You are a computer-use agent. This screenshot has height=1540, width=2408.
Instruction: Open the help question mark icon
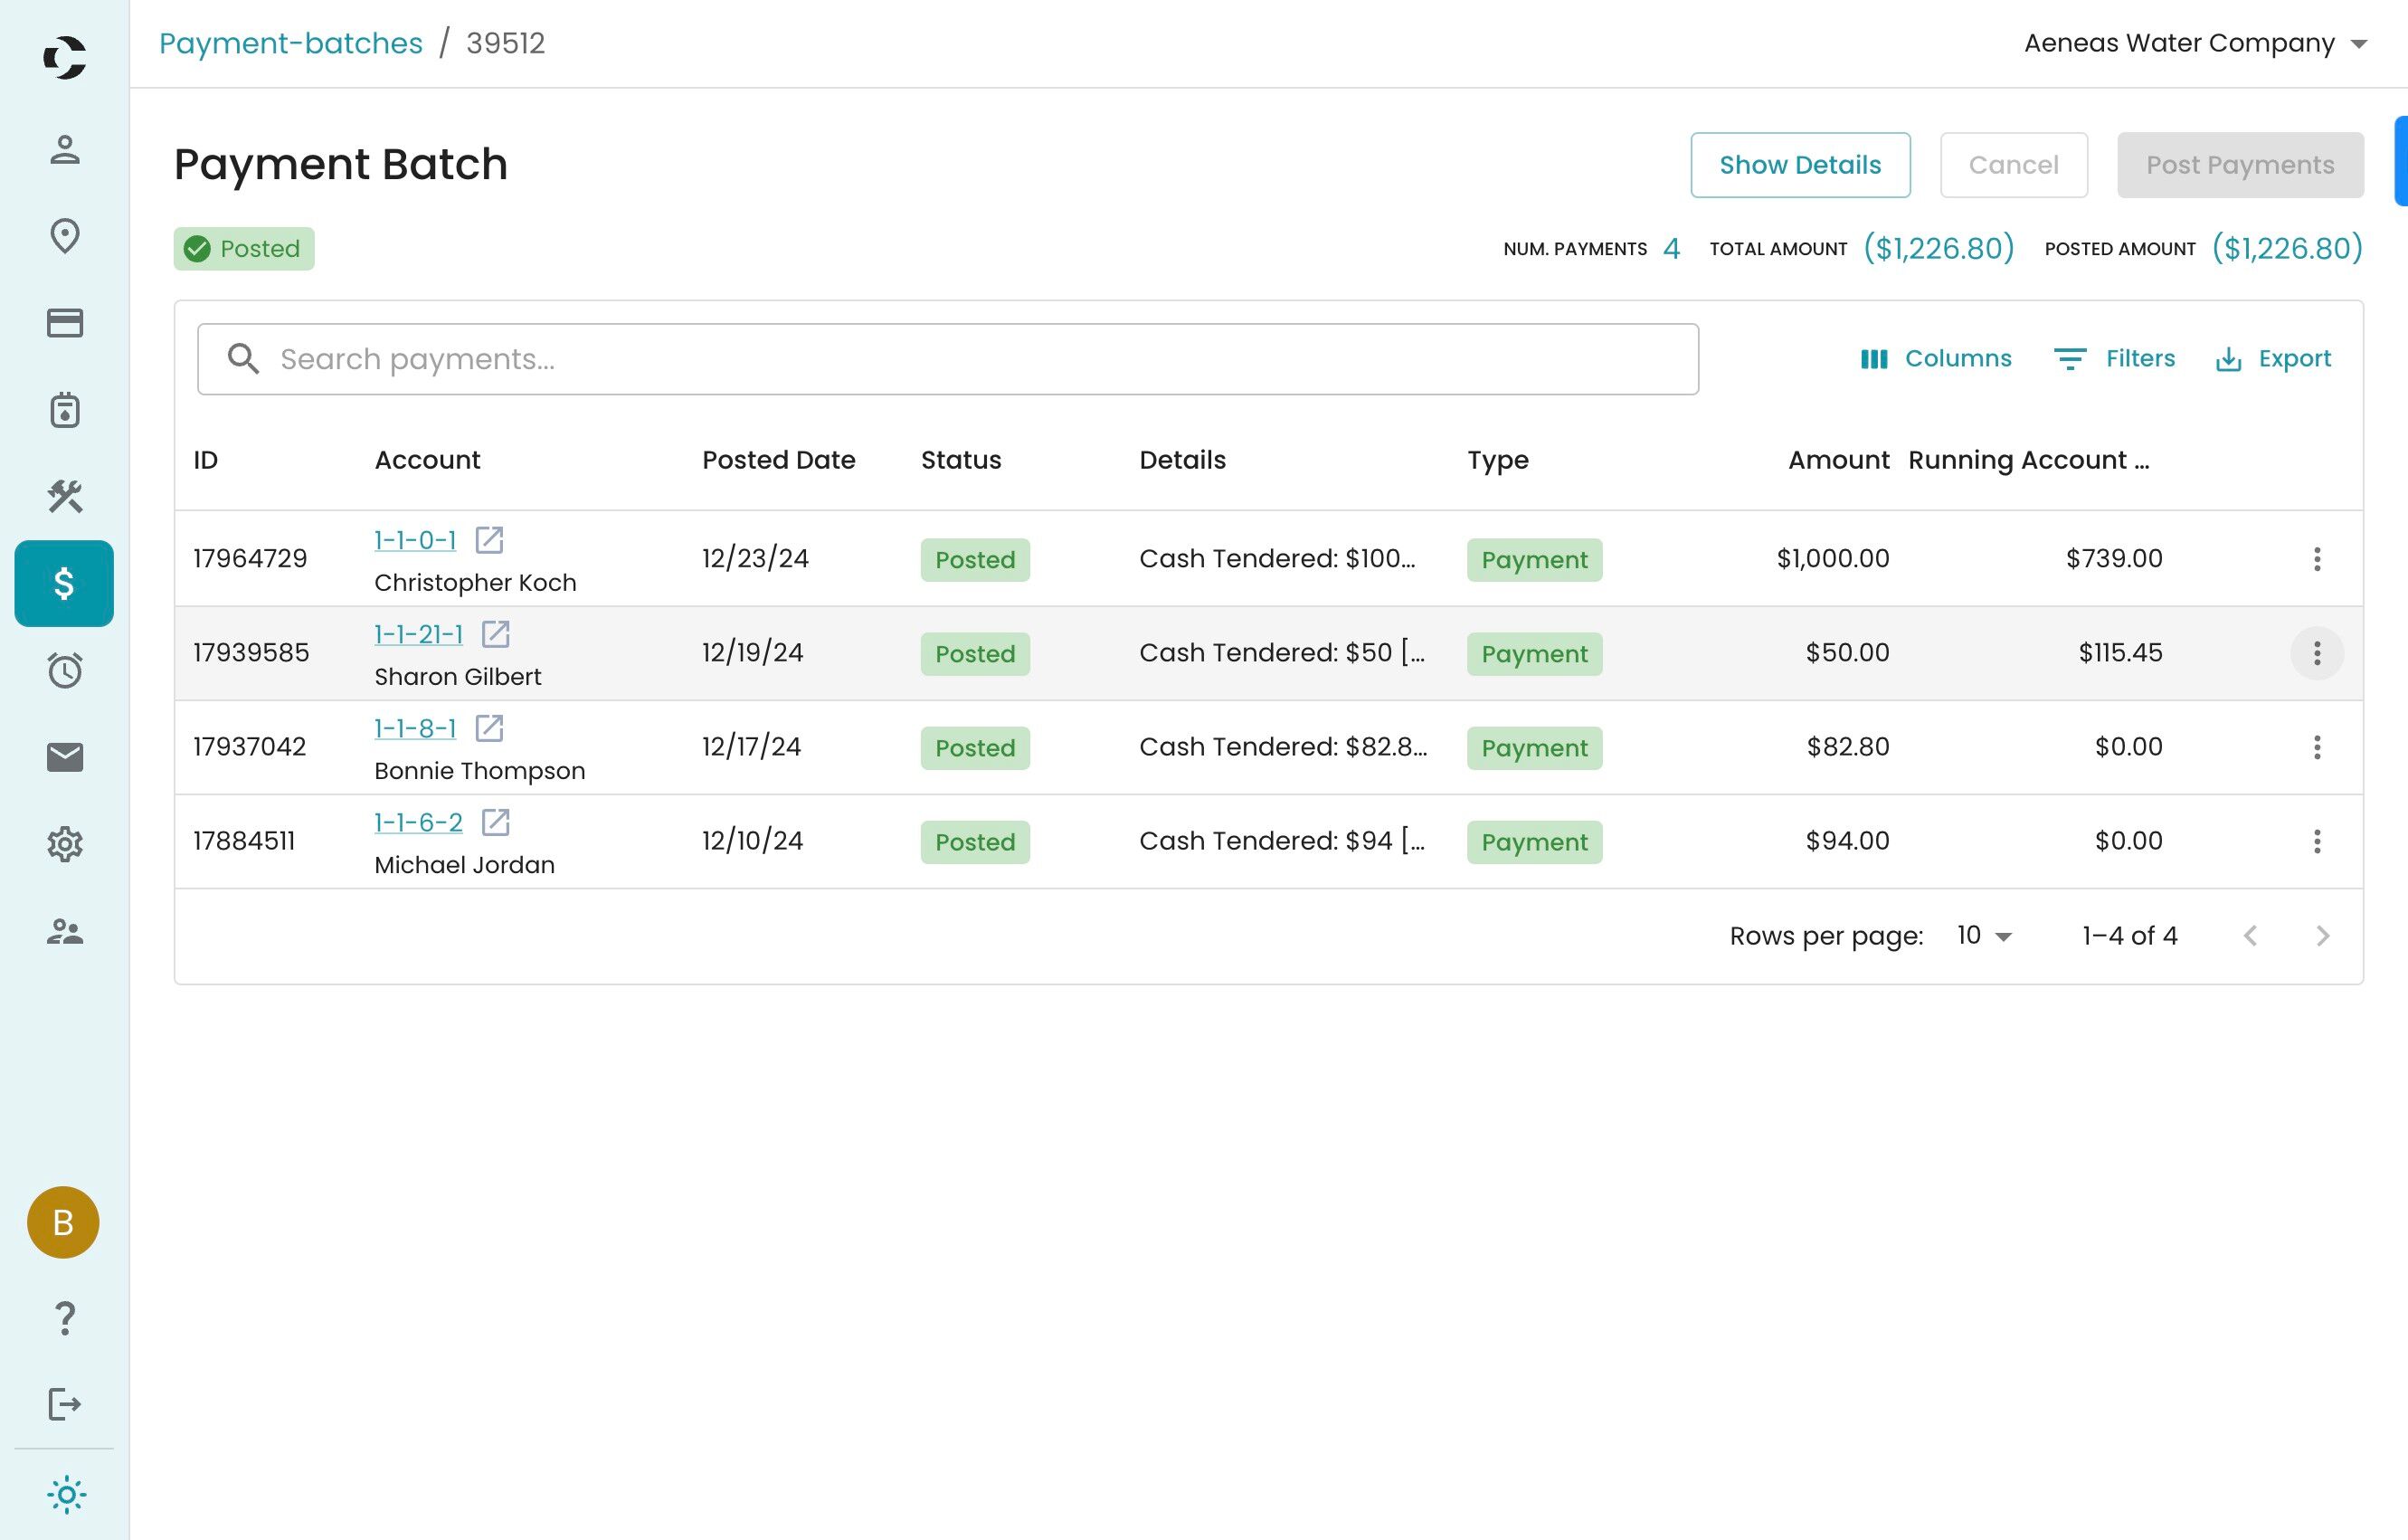pos(64,1318)
